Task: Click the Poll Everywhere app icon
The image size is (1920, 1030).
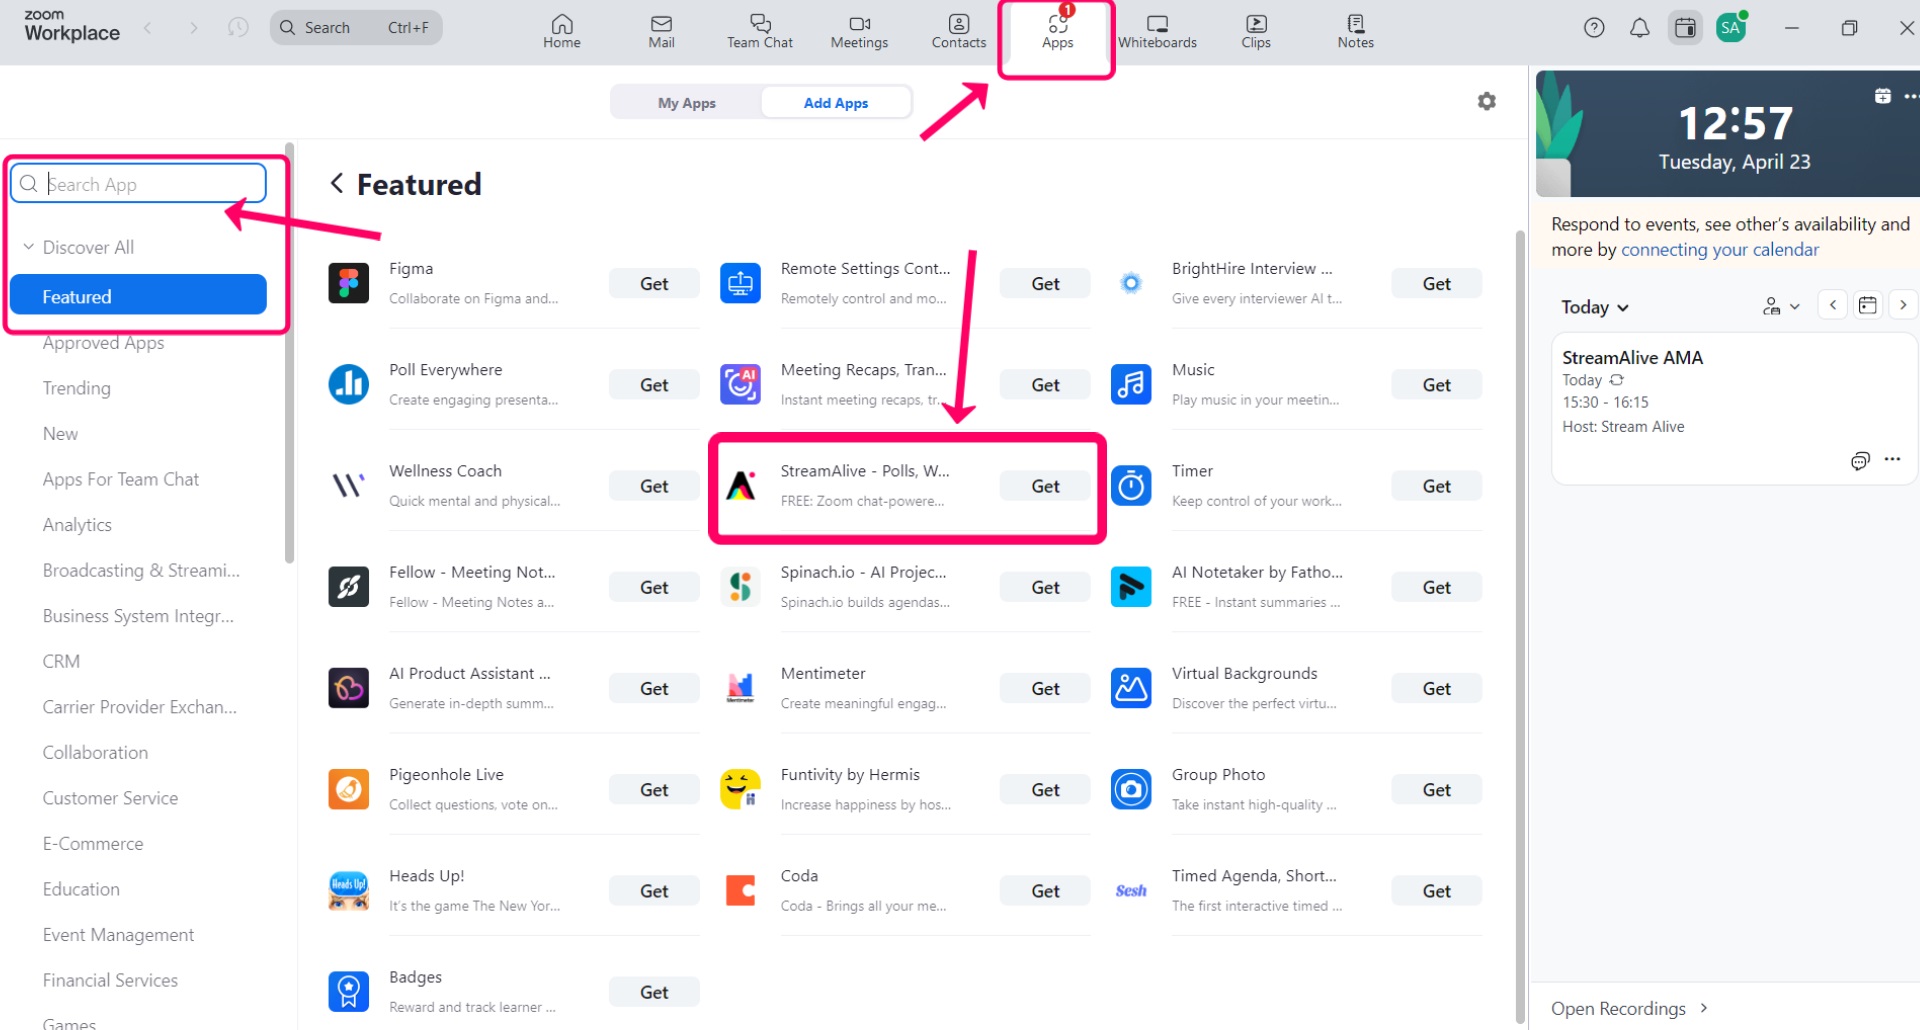Action: pyautogui.click(x=348, y=384)
